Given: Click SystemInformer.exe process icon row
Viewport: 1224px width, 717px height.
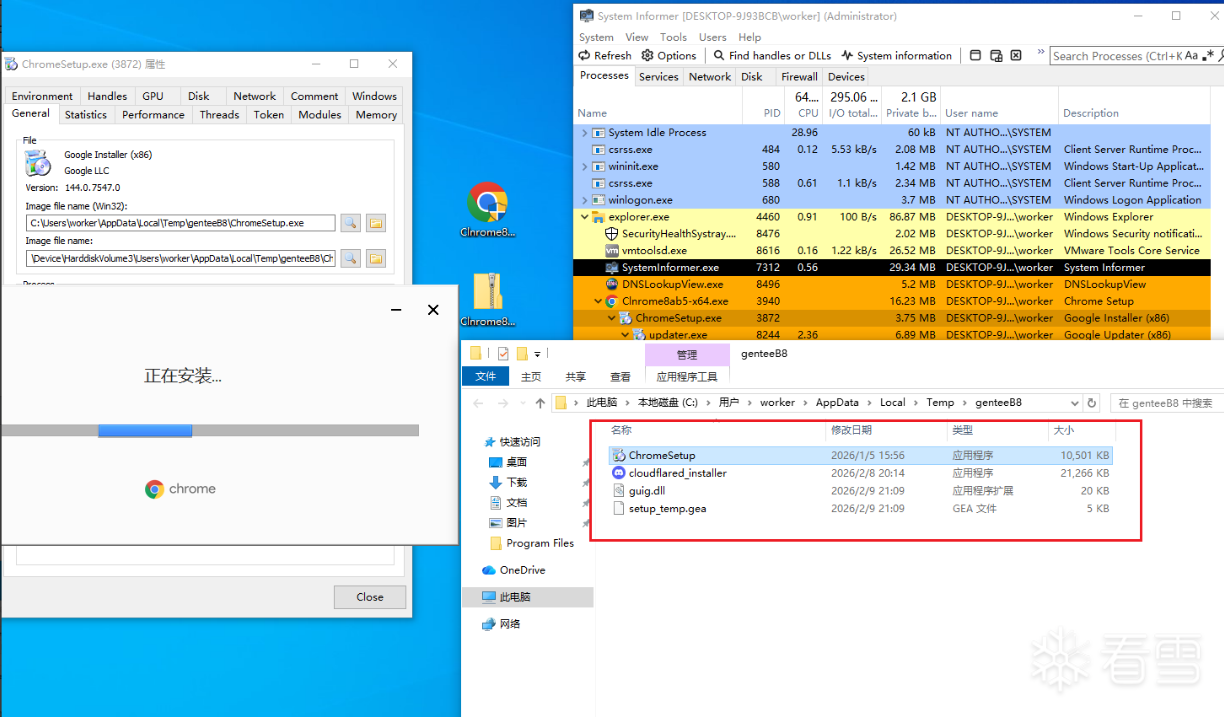Looking at the screenshot, I should point(613,268).
